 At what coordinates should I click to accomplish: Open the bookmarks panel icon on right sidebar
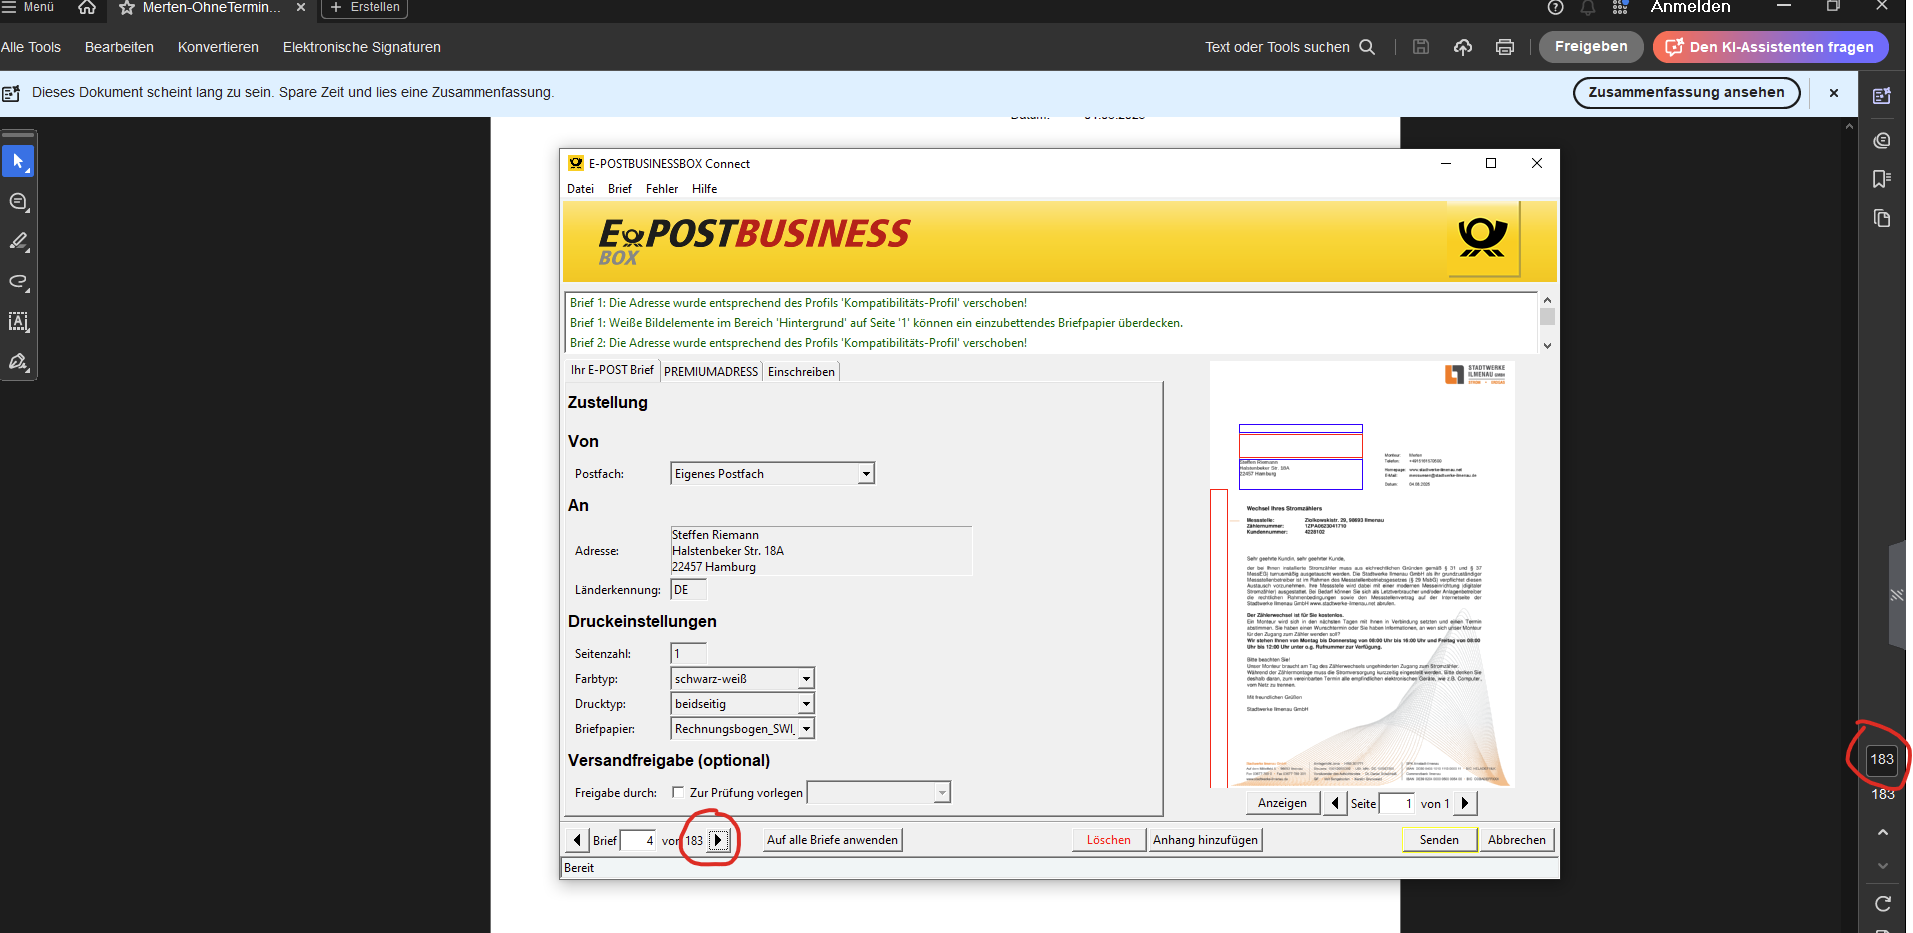coord(1881,179)
